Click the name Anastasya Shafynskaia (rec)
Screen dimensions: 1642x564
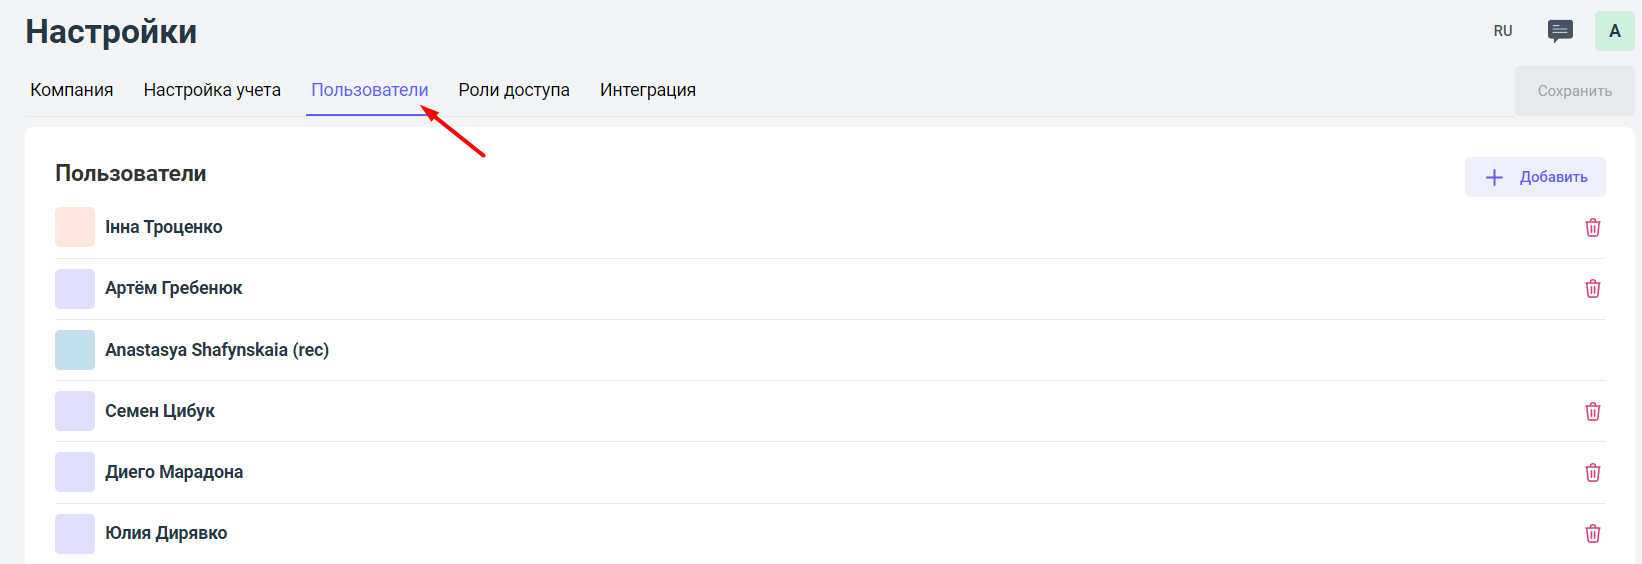click(x=217, y=350)
